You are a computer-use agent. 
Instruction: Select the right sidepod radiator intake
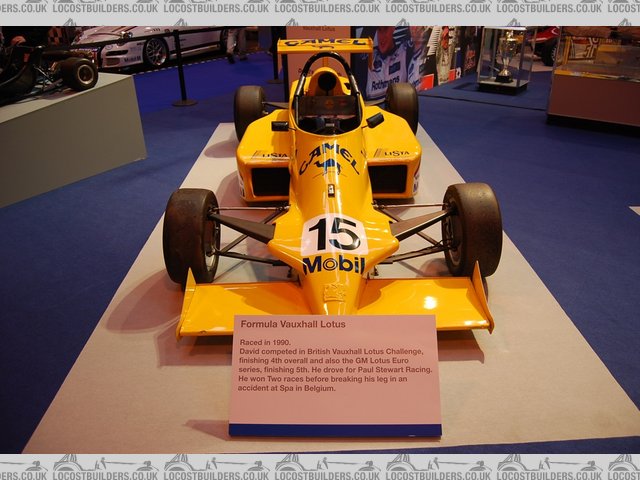[387, 179]
